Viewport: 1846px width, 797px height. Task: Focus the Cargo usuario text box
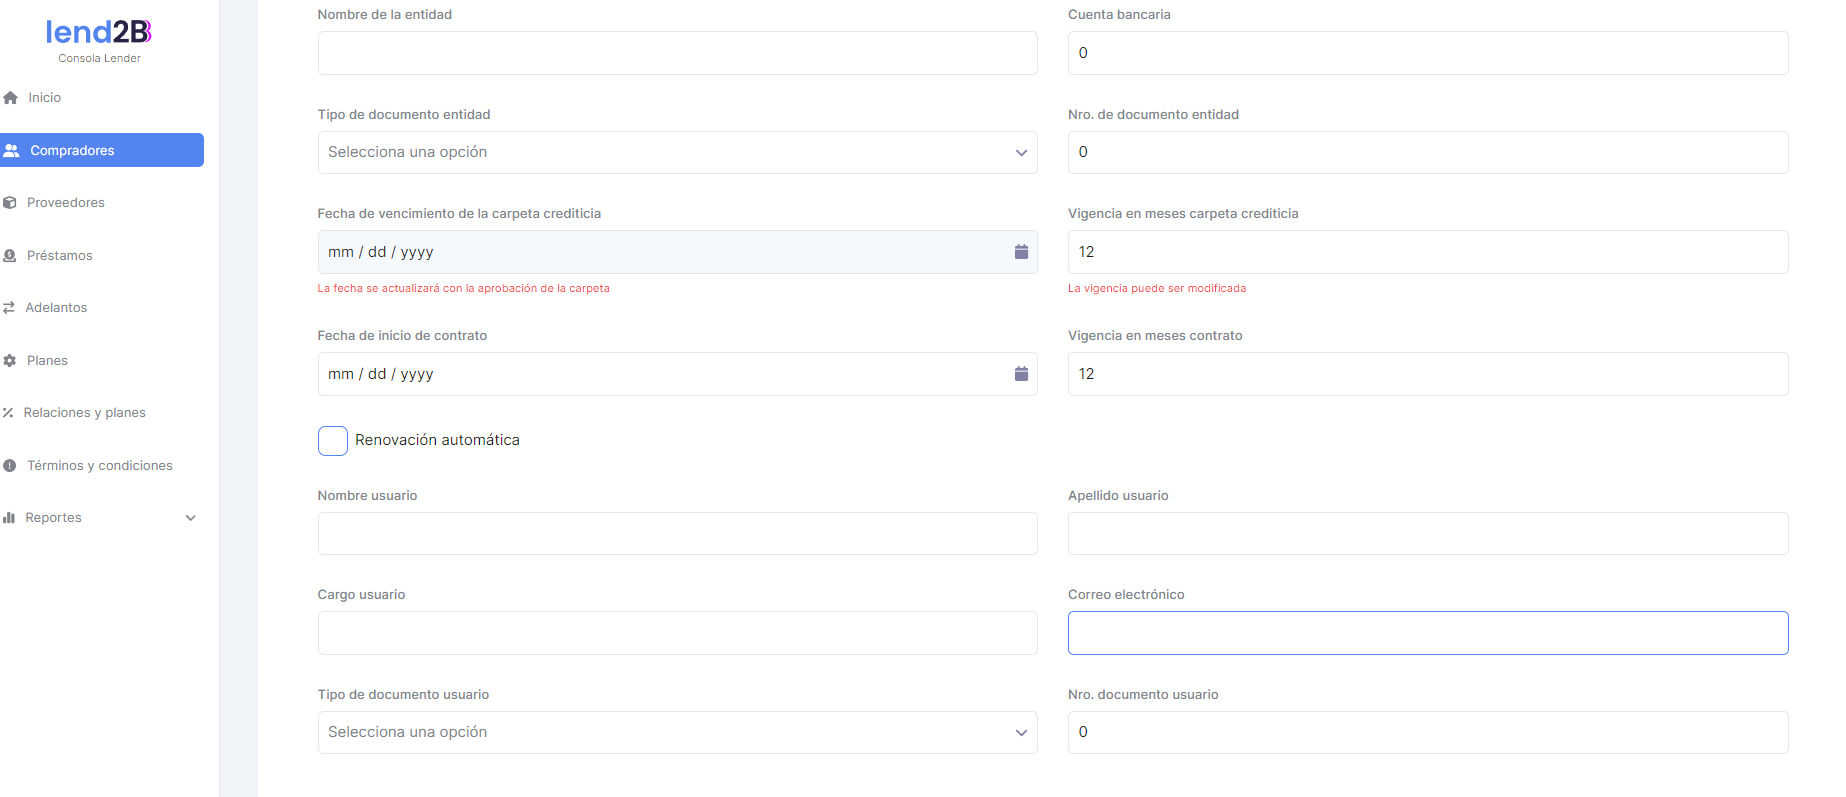coord(677,633)
